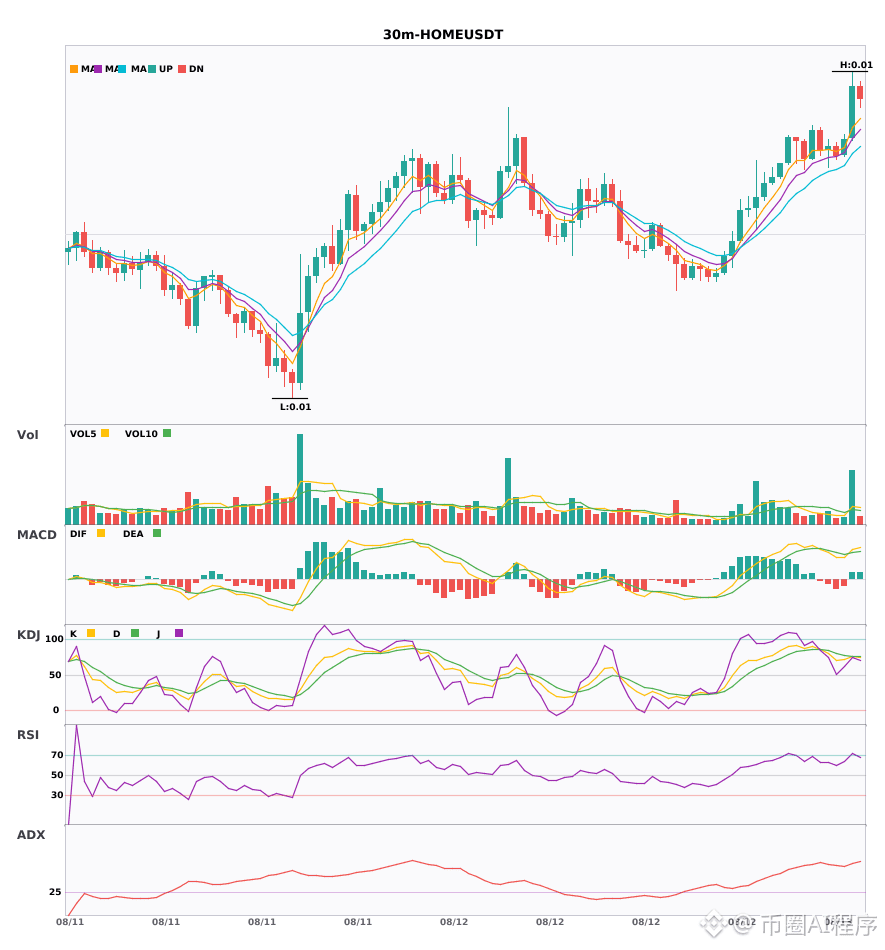Screen dimensions: 885x950
Task: Click the KDJ axis value 0
Action: click(x=56, y=710)
